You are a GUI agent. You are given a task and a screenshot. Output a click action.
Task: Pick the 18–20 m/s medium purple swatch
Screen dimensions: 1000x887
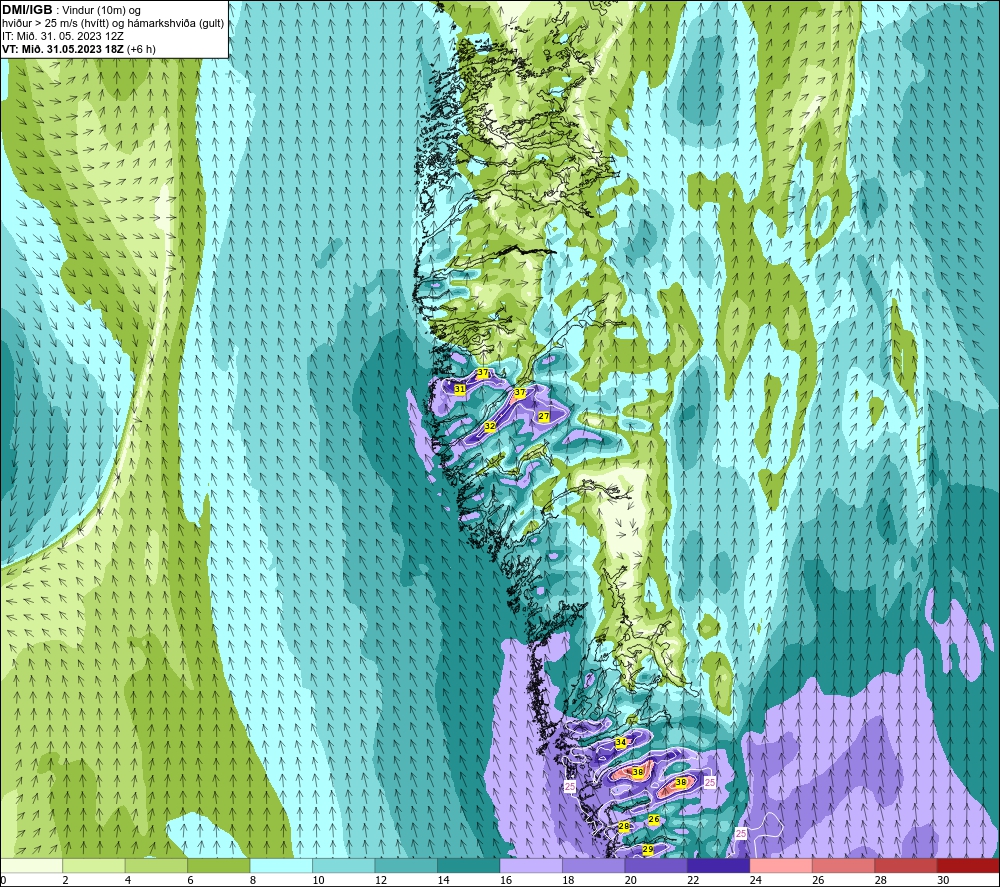pos(594,865)
